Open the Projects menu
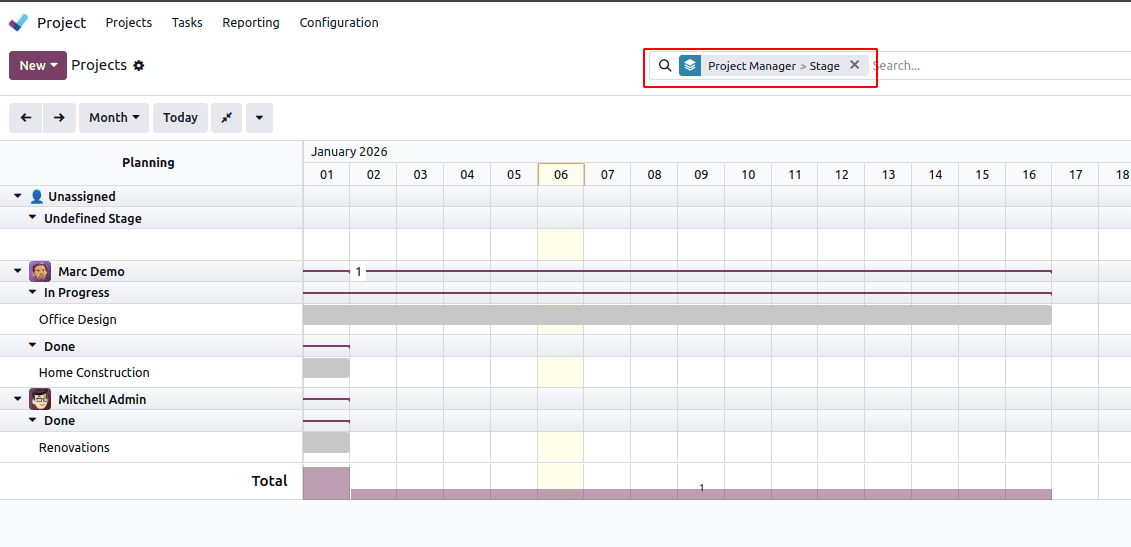 [x=129, y=22]
